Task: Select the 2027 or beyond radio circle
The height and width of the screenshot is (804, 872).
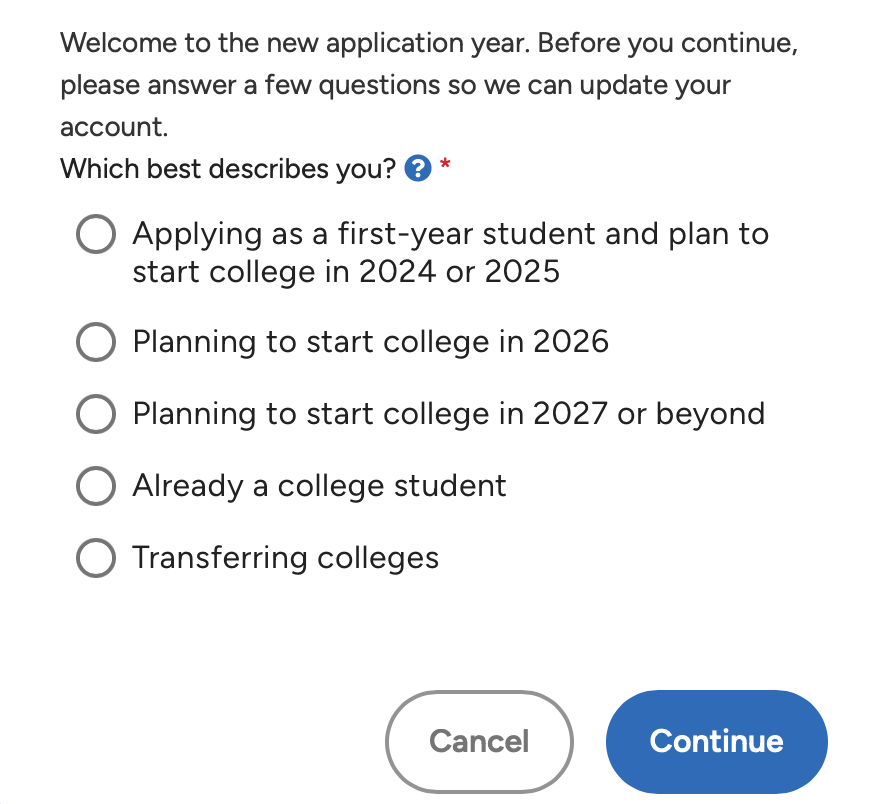Action: pos(96,414)
